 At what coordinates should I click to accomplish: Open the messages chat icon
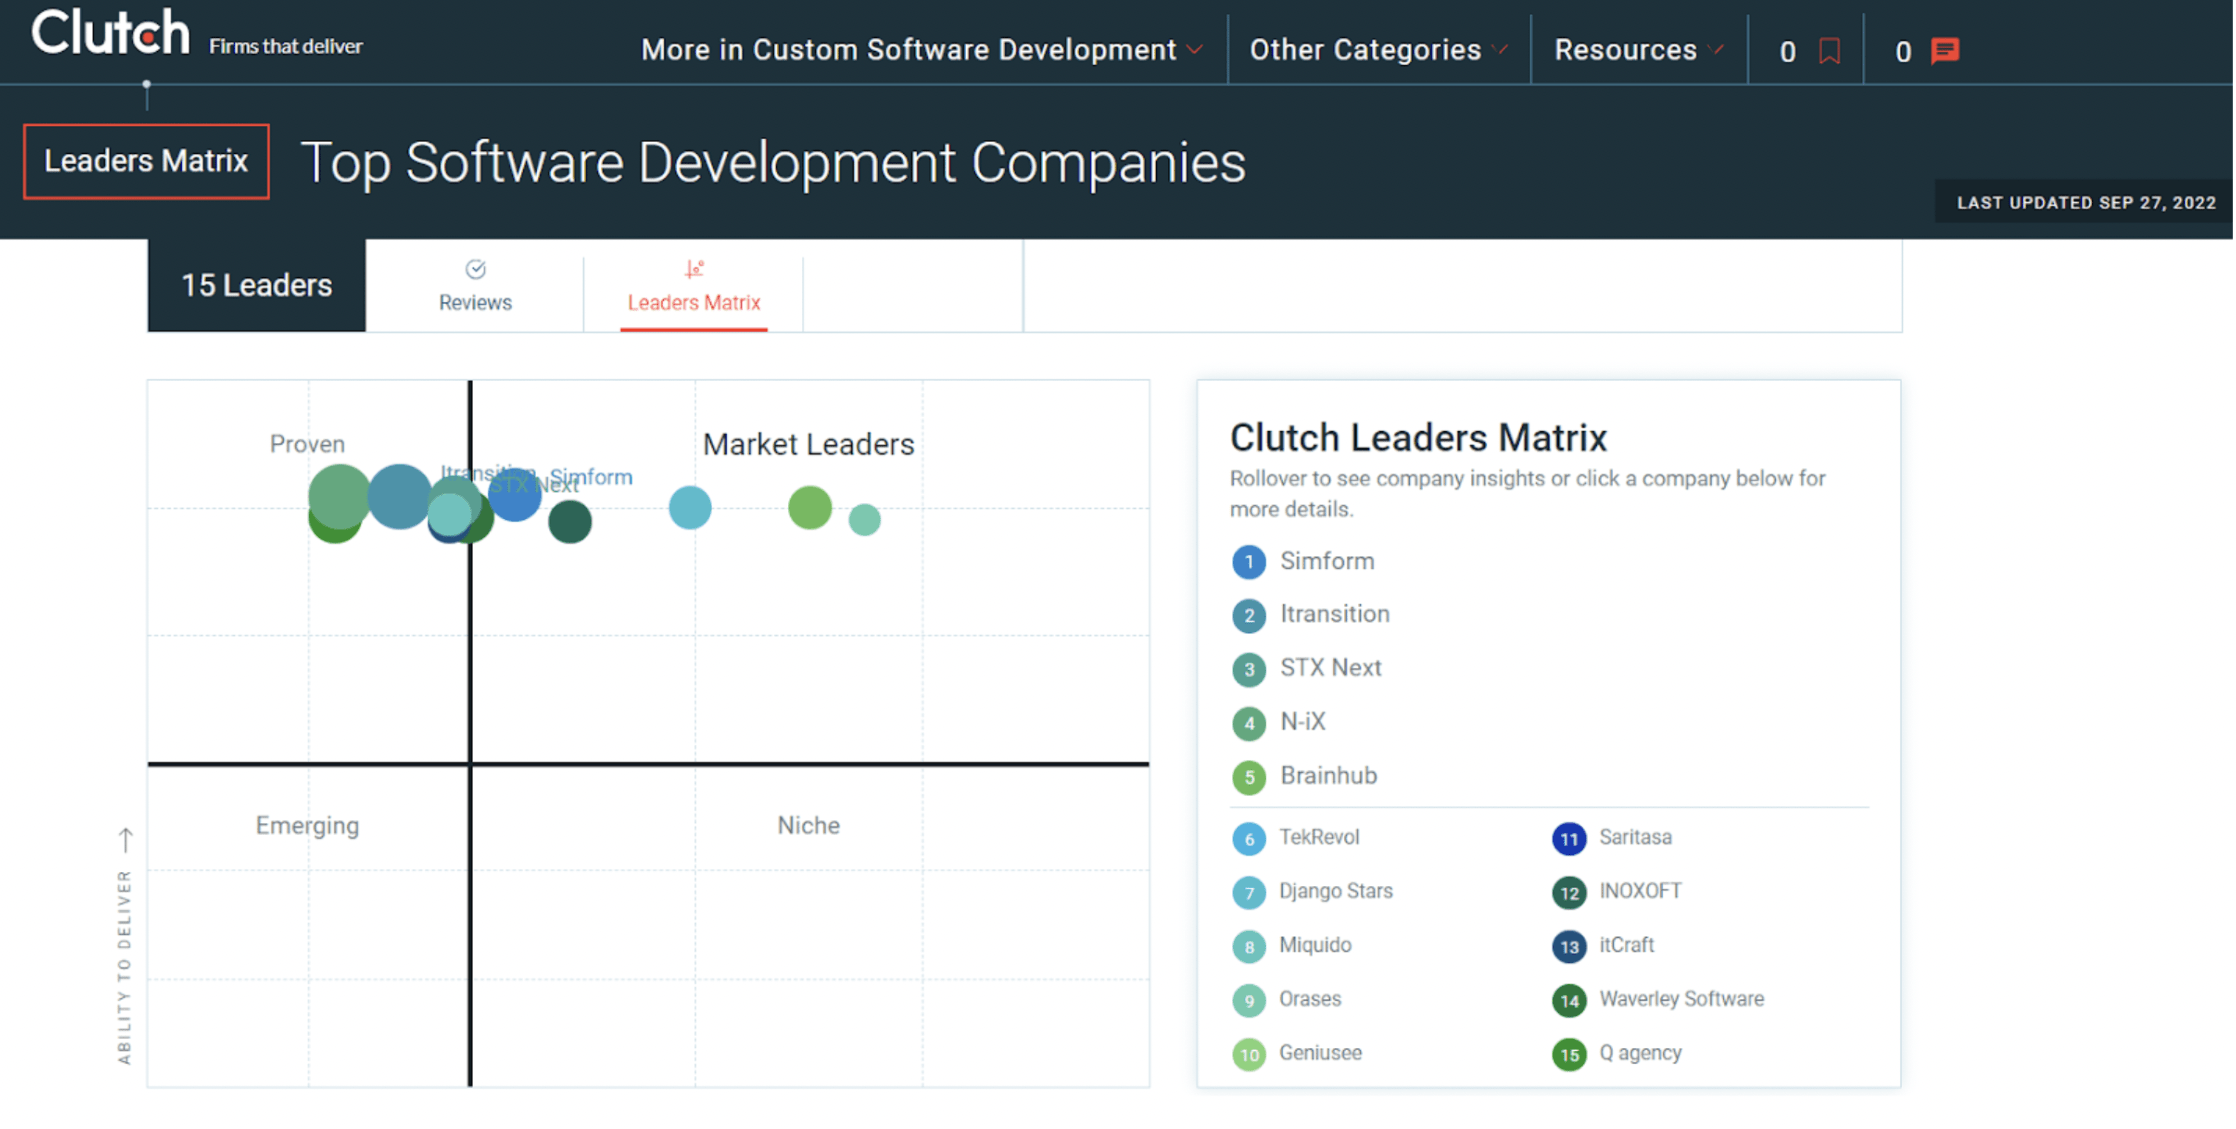[x=1945, y=51]
